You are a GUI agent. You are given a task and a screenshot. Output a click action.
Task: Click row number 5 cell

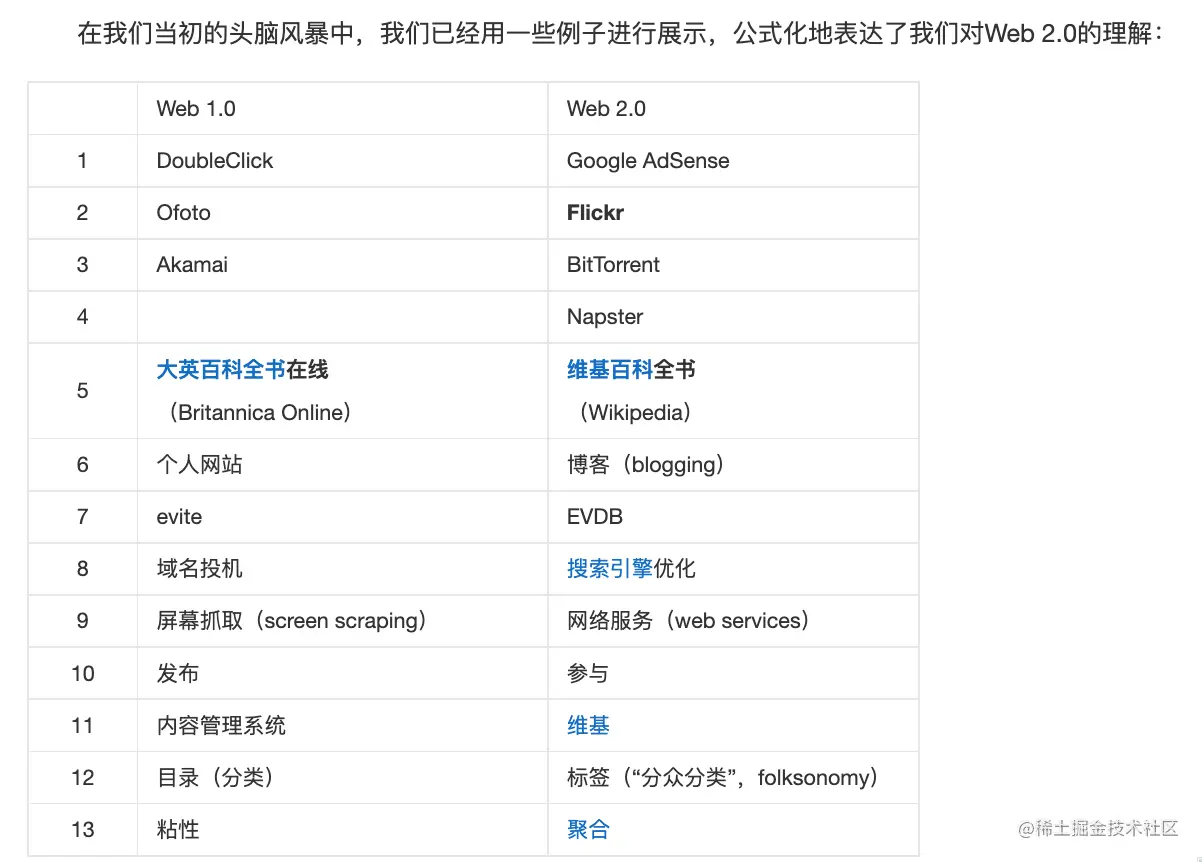point(83,391)
